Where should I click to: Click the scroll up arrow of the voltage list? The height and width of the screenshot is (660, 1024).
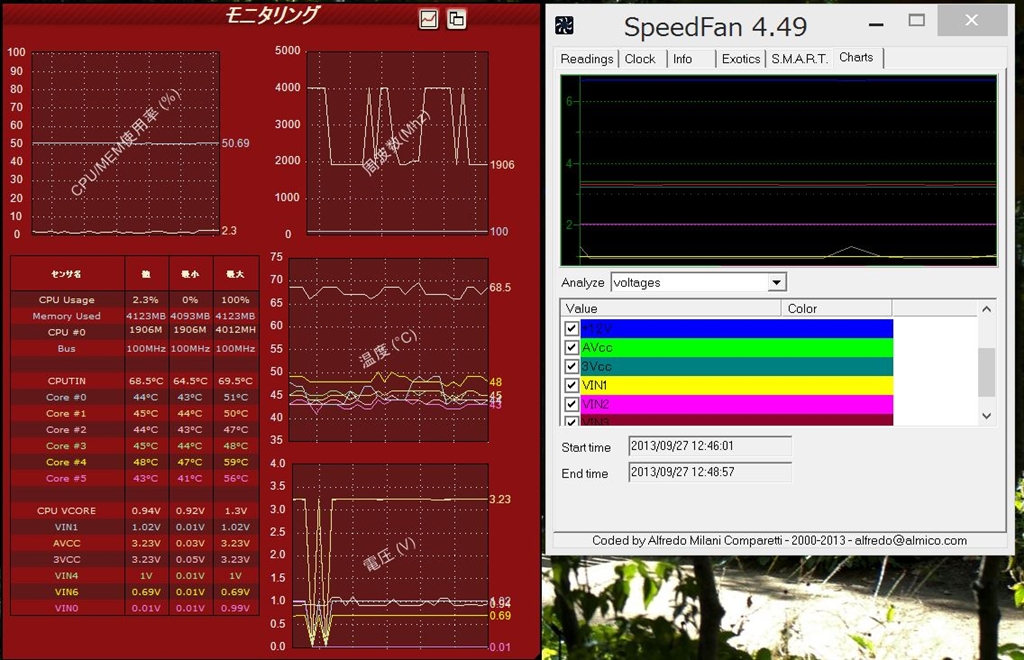click(987, 309)
